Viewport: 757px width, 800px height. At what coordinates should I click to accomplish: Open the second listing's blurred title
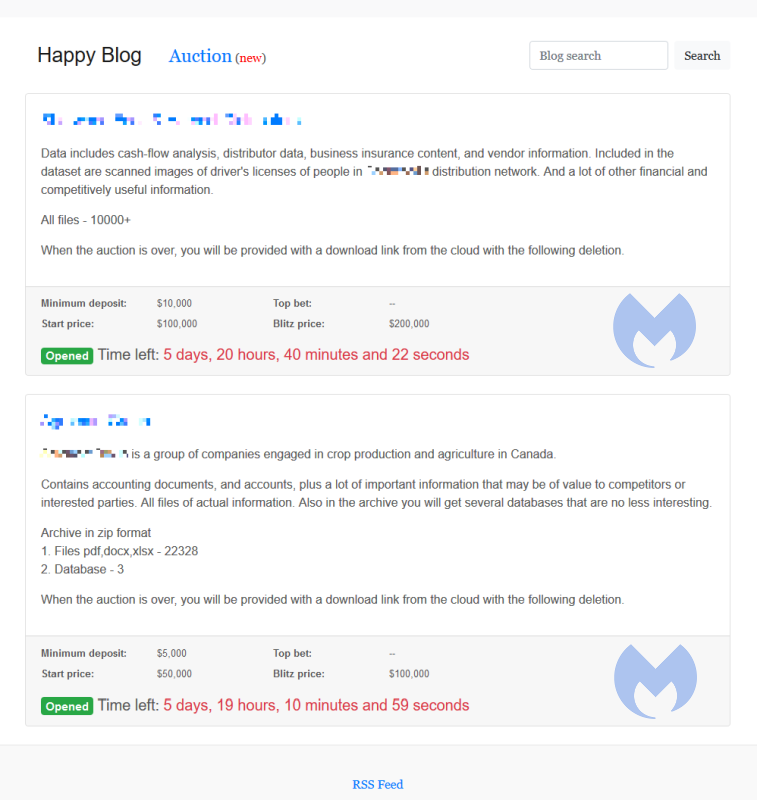[95, 421]
